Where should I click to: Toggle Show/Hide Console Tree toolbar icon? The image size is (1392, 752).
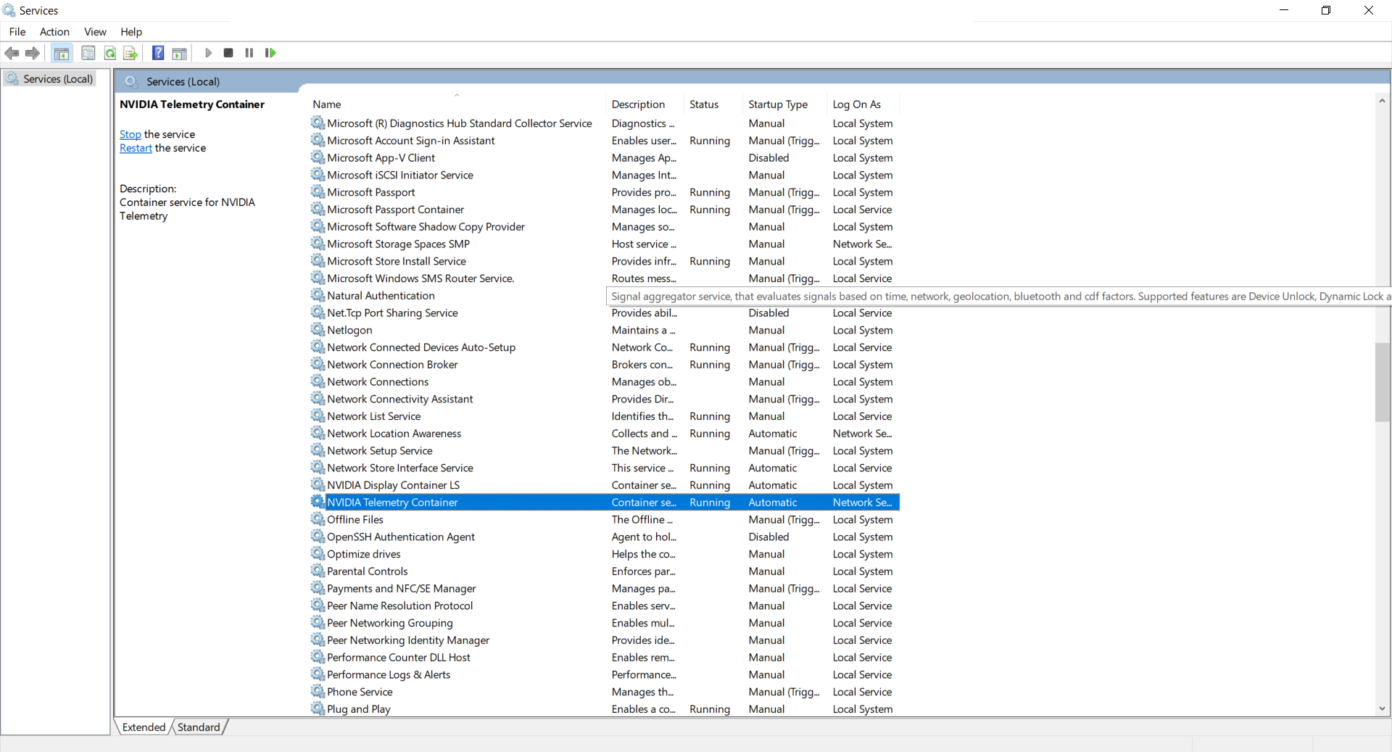[62, 53]
